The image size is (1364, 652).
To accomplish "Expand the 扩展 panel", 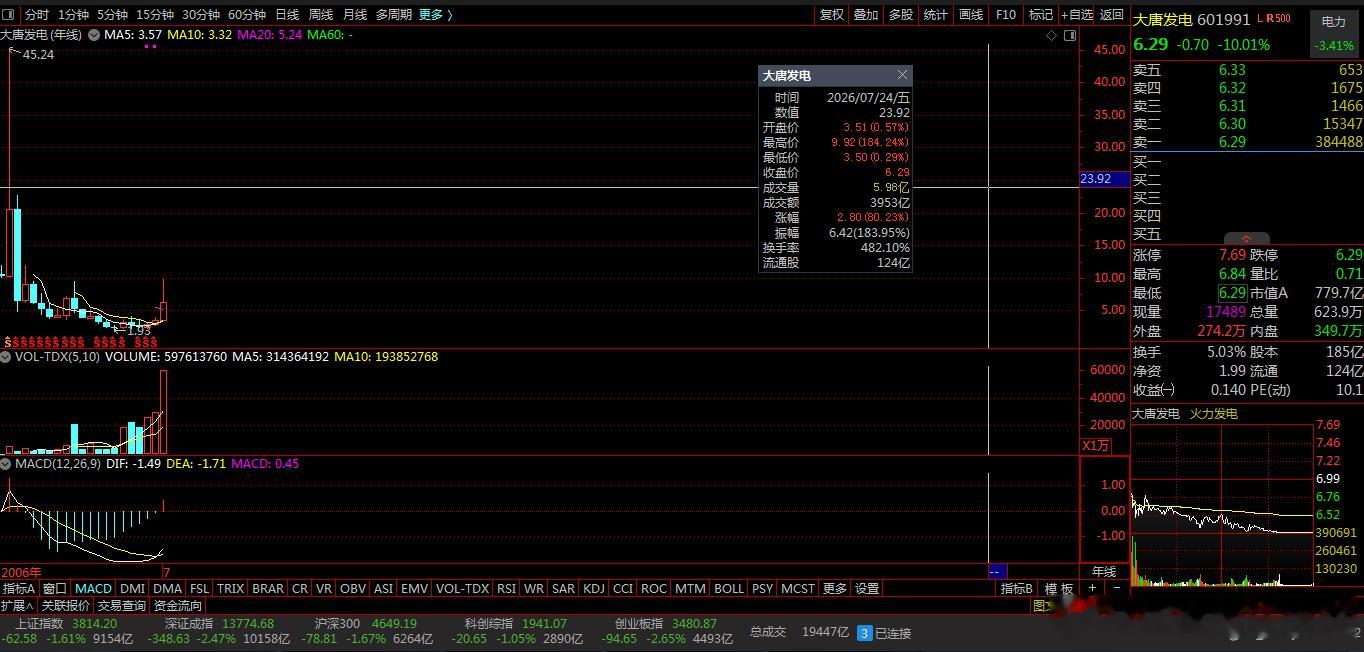I will pos(18,606).
